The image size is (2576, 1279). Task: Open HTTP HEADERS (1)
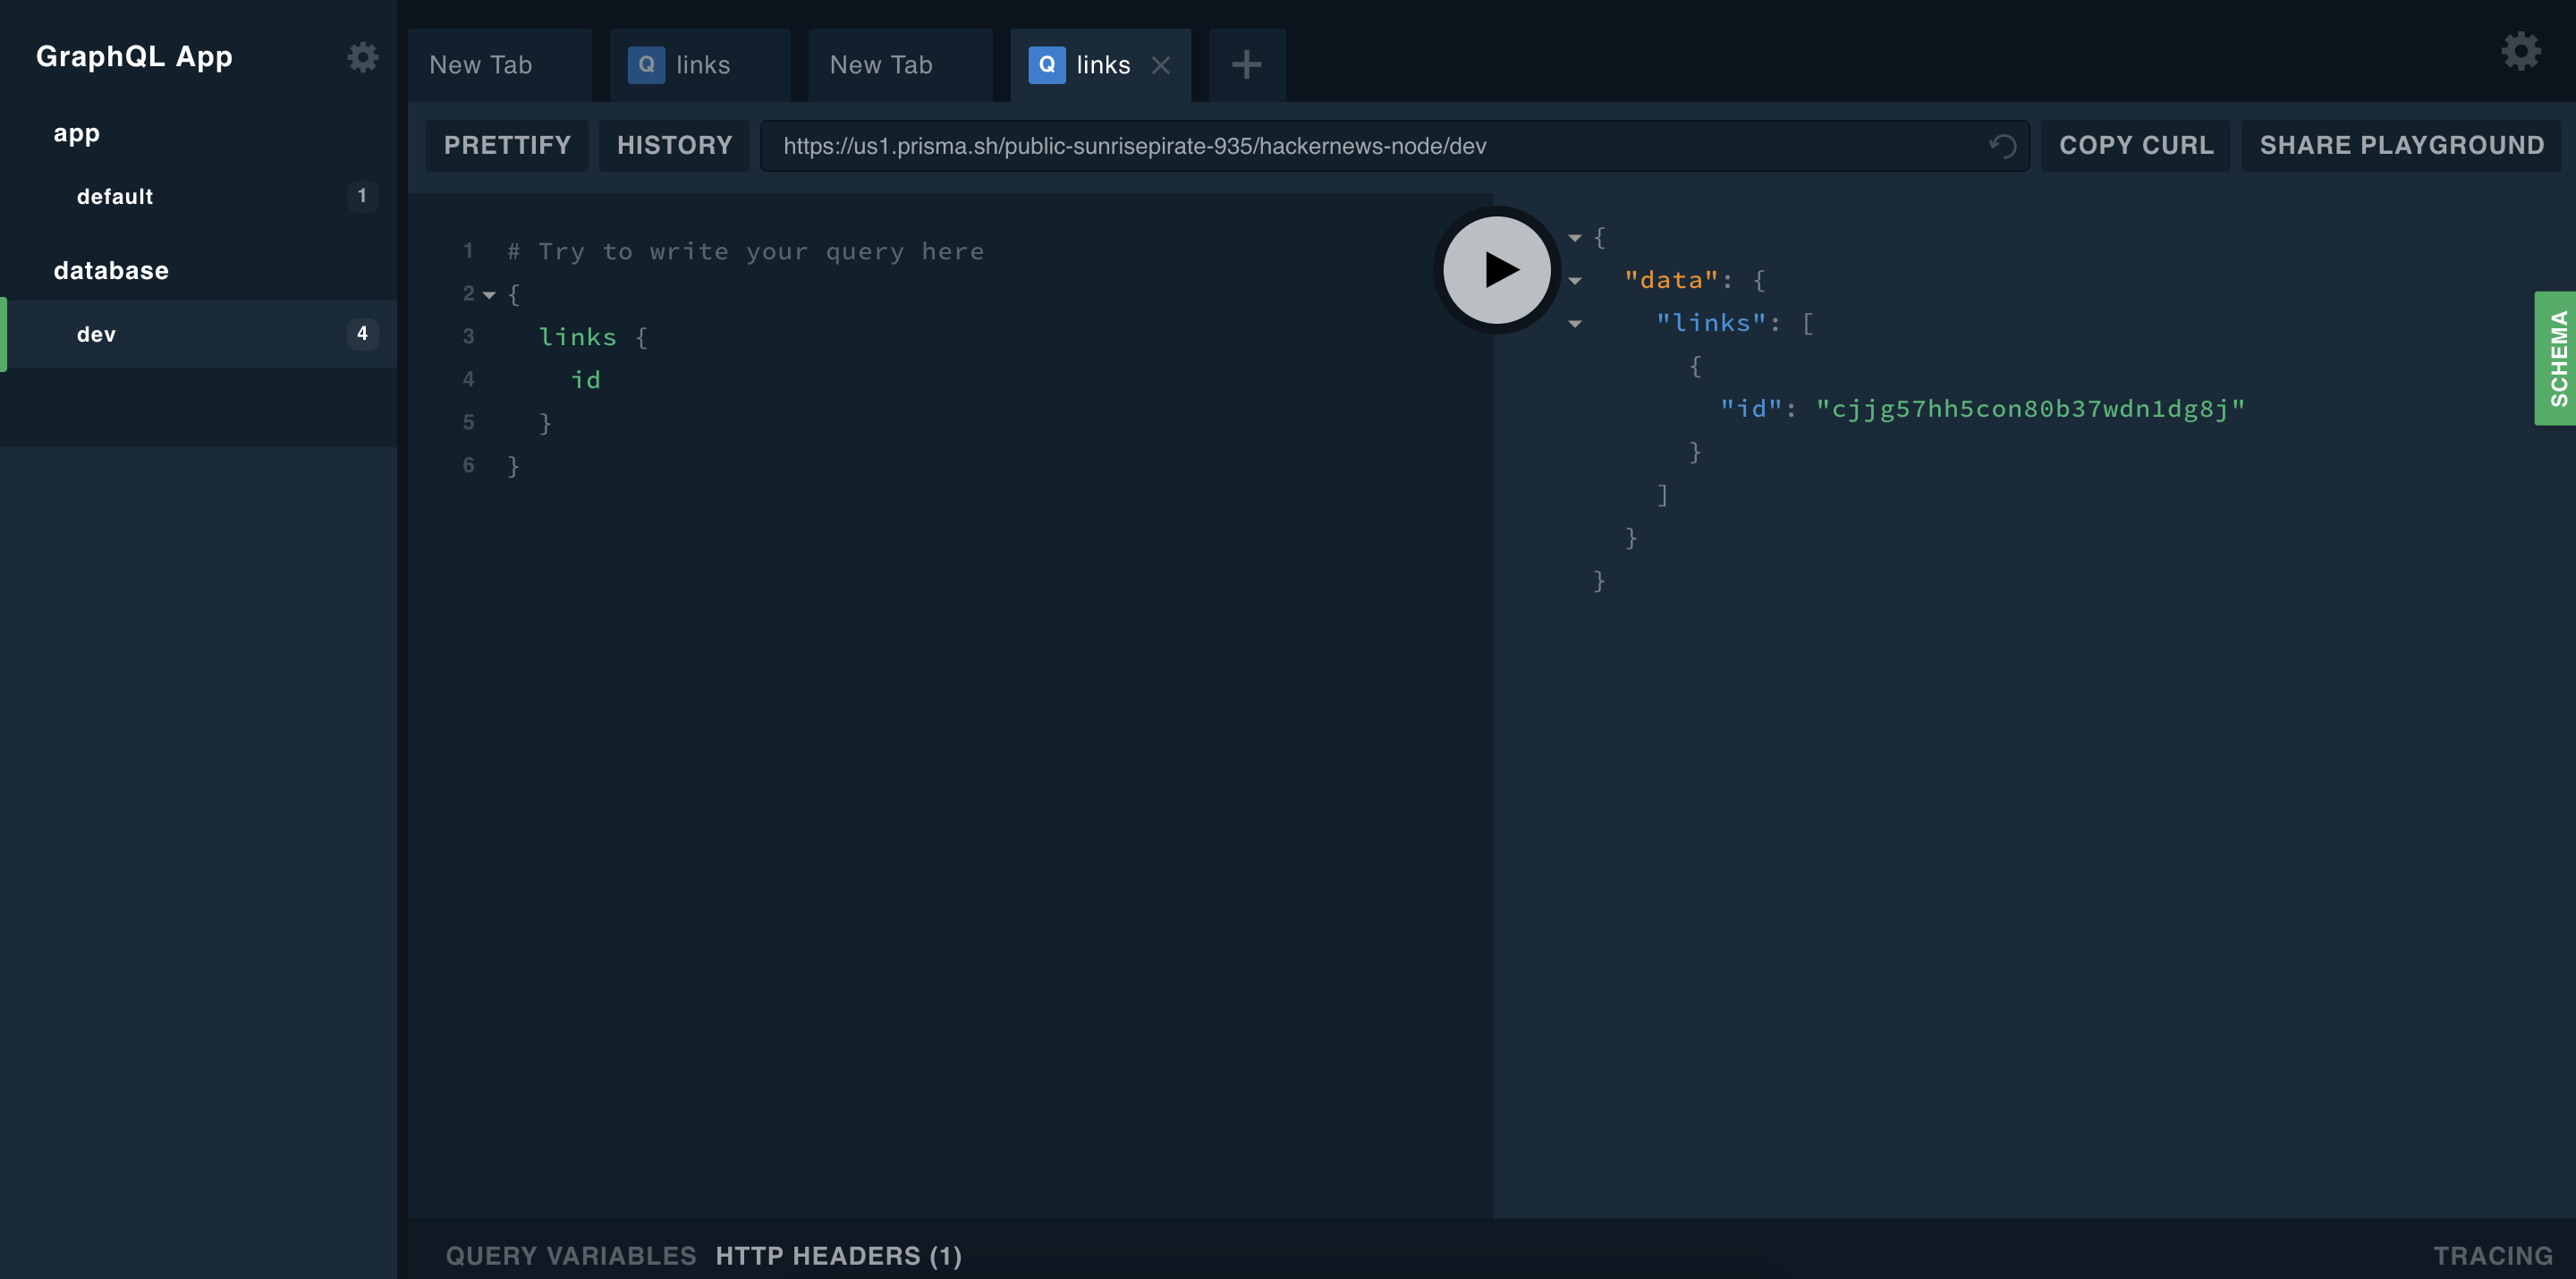point(838,1256)
